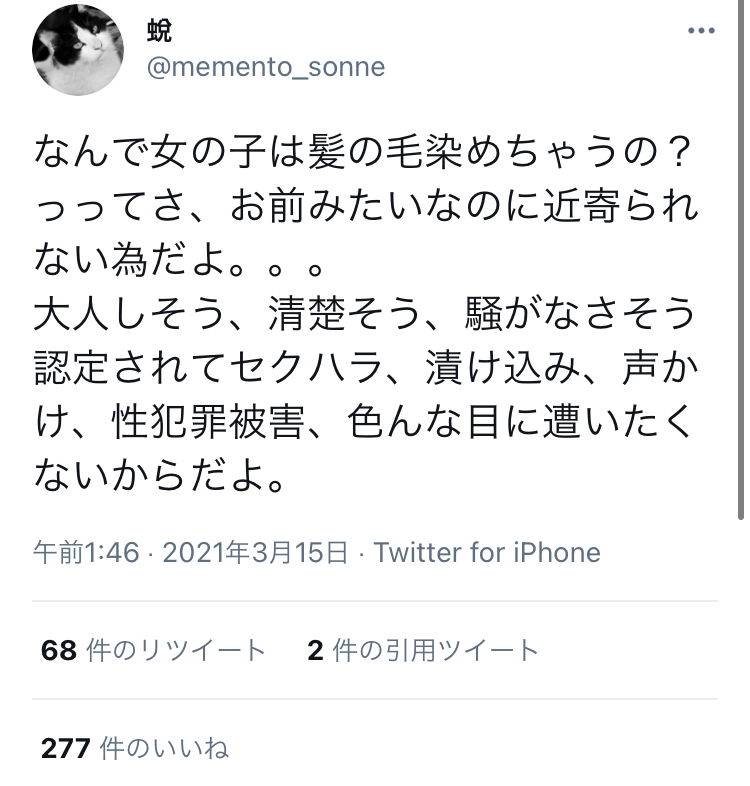
Task: Click the tweet's last line ないからだよ。
Action: (x=159, y=476)
